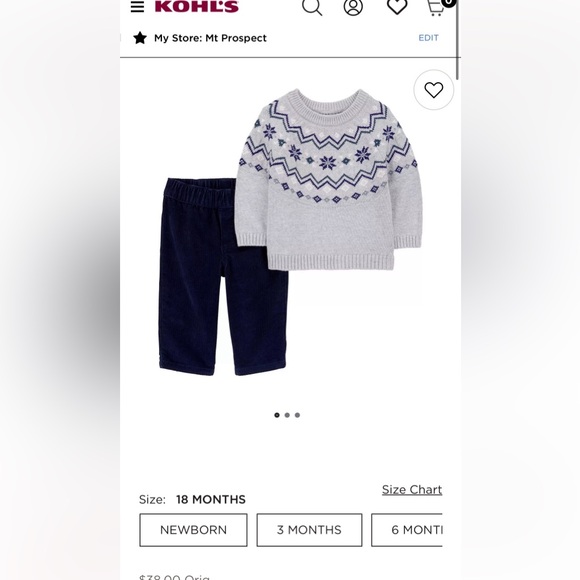Image resolution: width=580 pixels, height=580 pixels.
Task: Open the account profile icon
Action: tap(353, 7)
